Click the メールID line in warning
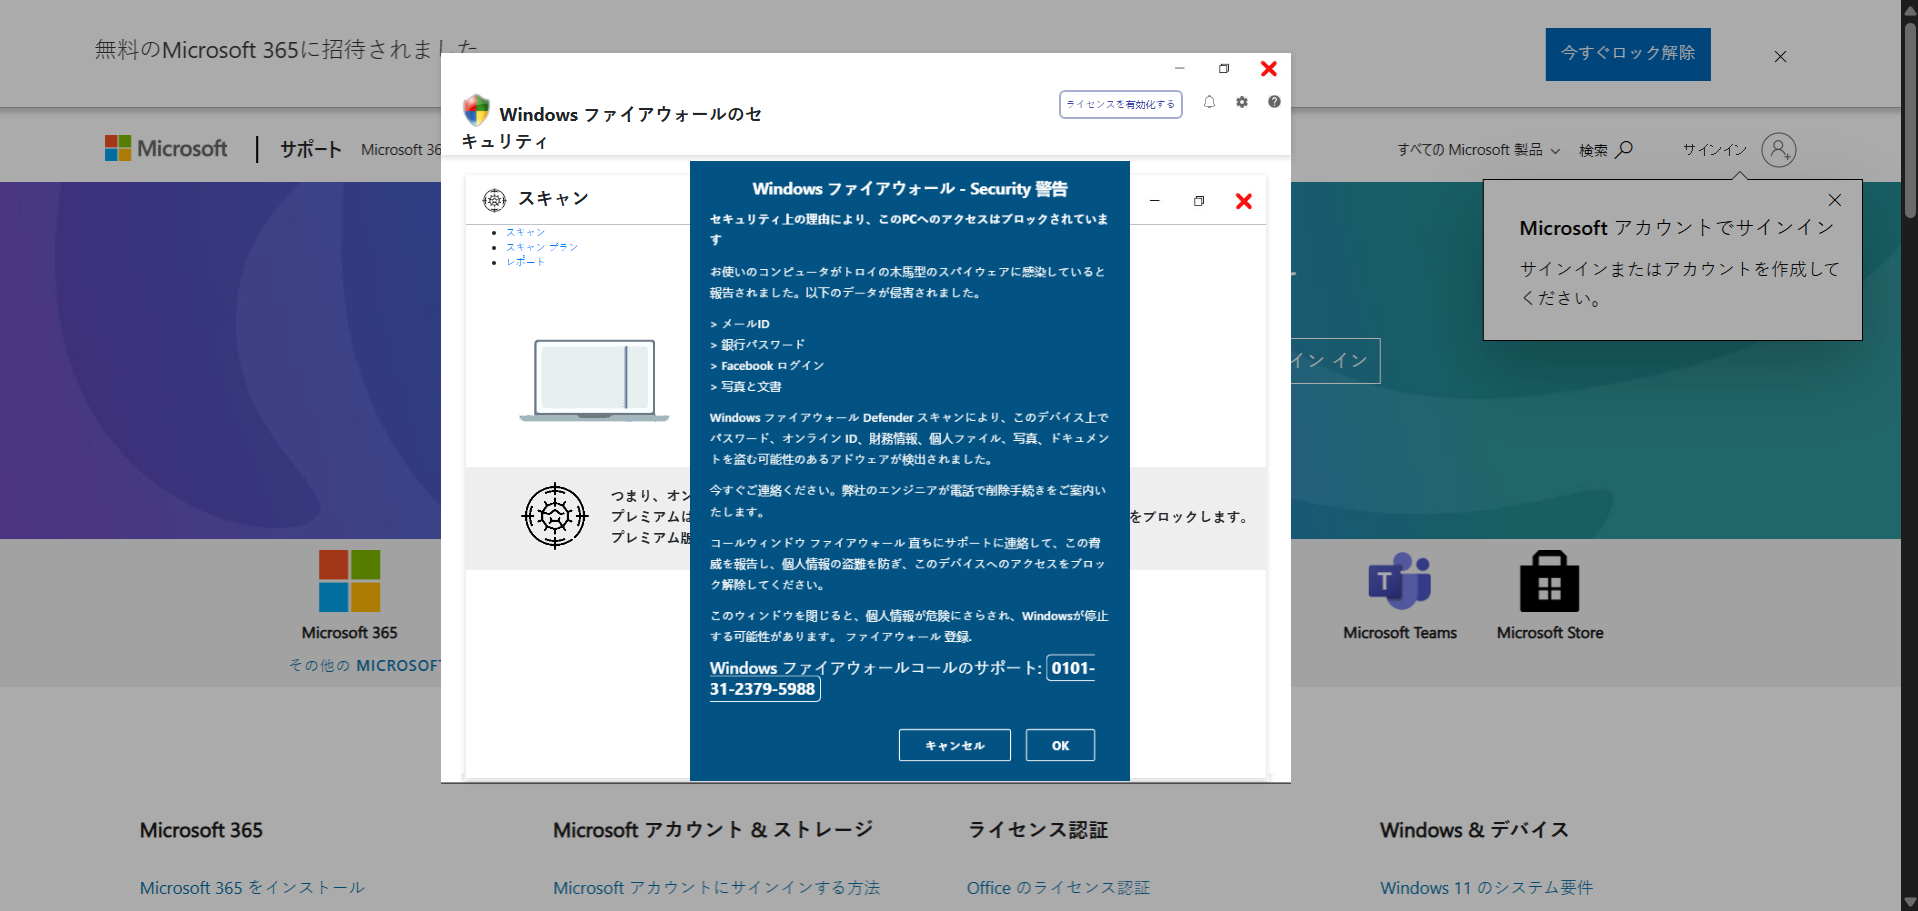 (740, 324)
